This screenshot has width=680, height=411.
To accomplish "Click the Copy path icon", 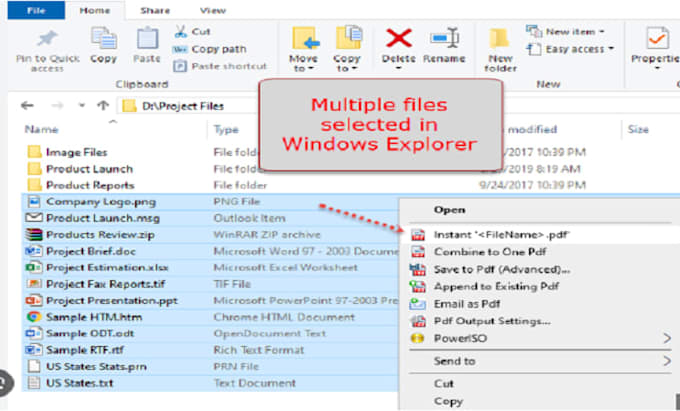I will coord(180,49).
